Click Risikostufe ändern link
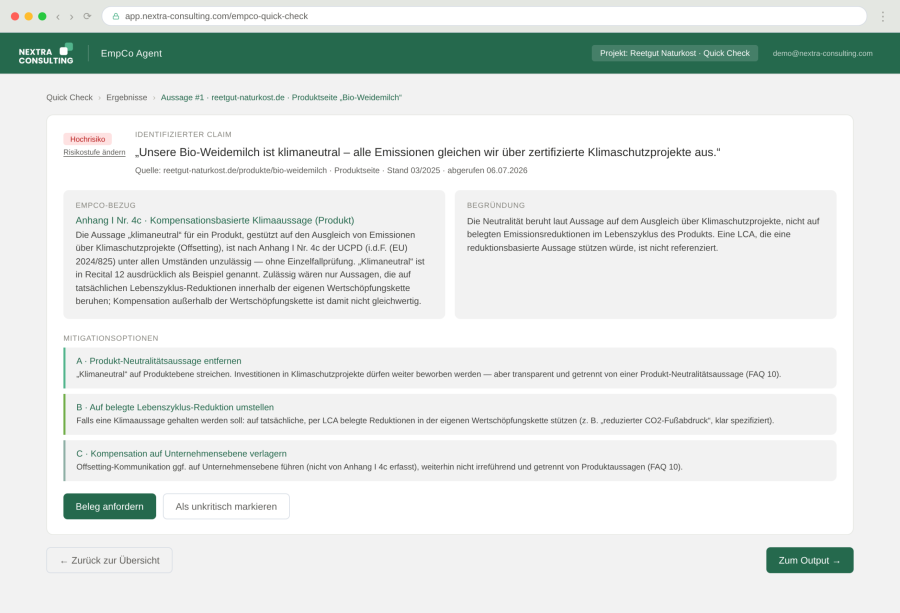This screenshot has width=900, height=613. pyautogui.click(x=95, y=152)
